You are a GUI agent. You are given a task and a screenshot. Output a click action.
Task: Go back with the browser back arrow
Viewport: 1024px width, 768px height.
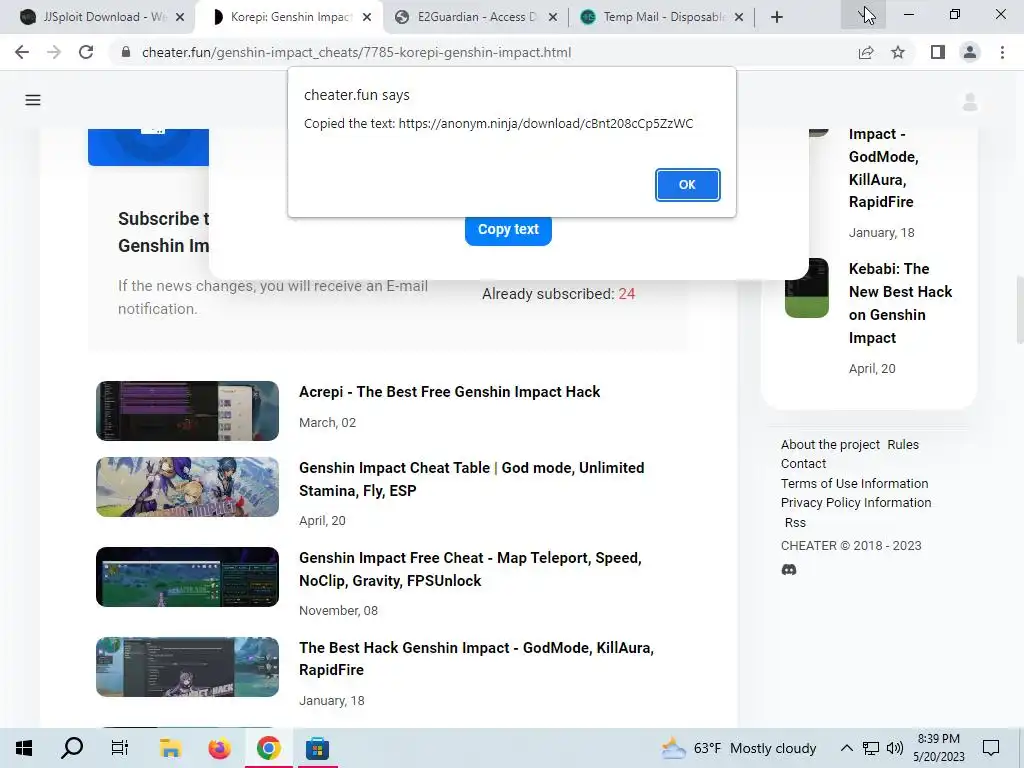(x=22, y=52)
